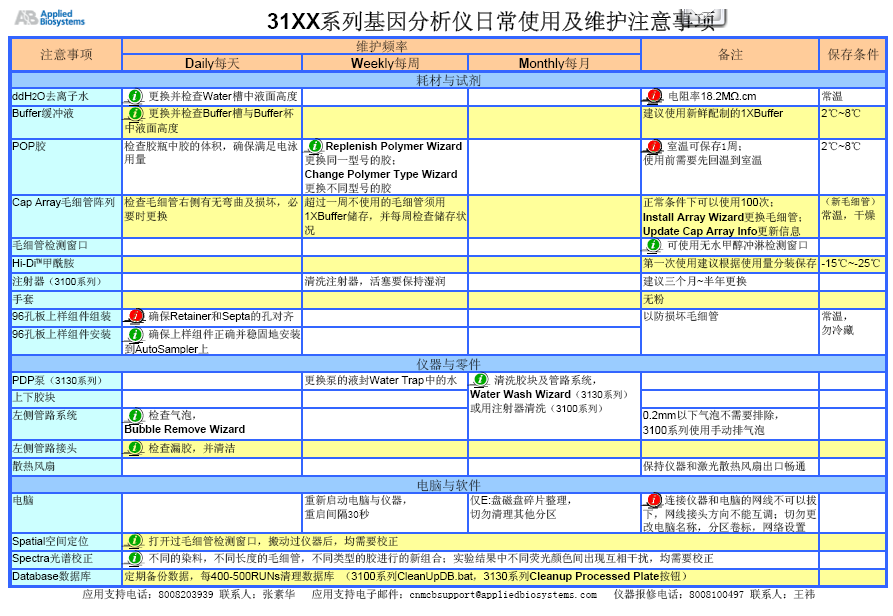
Task: Click red info icon by 连接仪器和电脑的网线
Action: (x=654, y=500)
